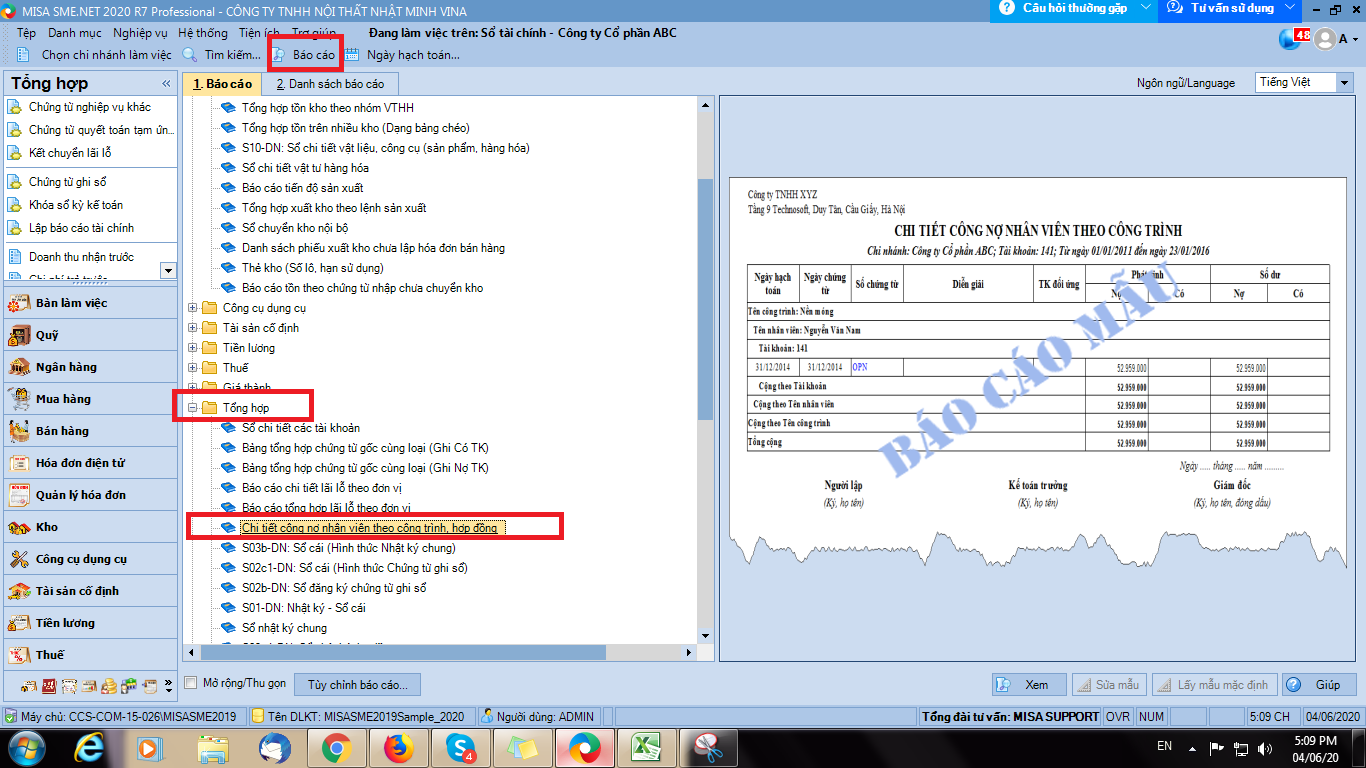Switch to the 1. Báo cáo tab
Image resolution: width=1366 pixels, height=768 pixels.
pyautogui.click(x=222, y=84)
